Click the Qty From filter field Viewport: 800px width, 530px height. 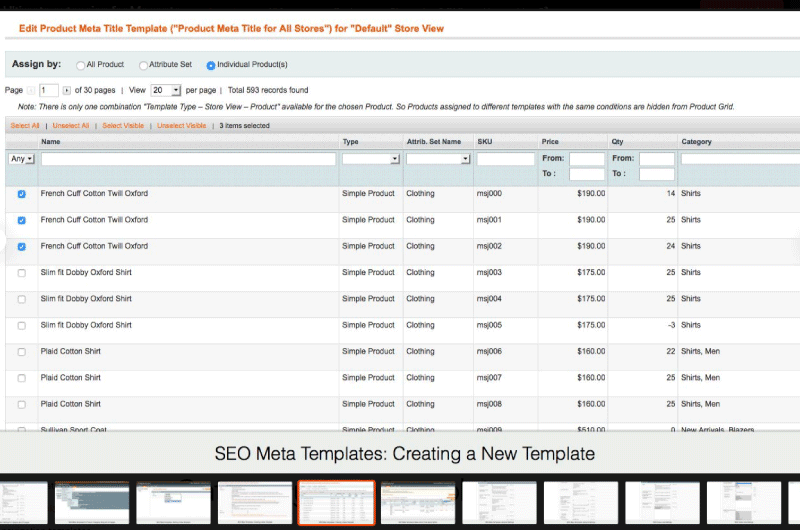click(657, 159)
